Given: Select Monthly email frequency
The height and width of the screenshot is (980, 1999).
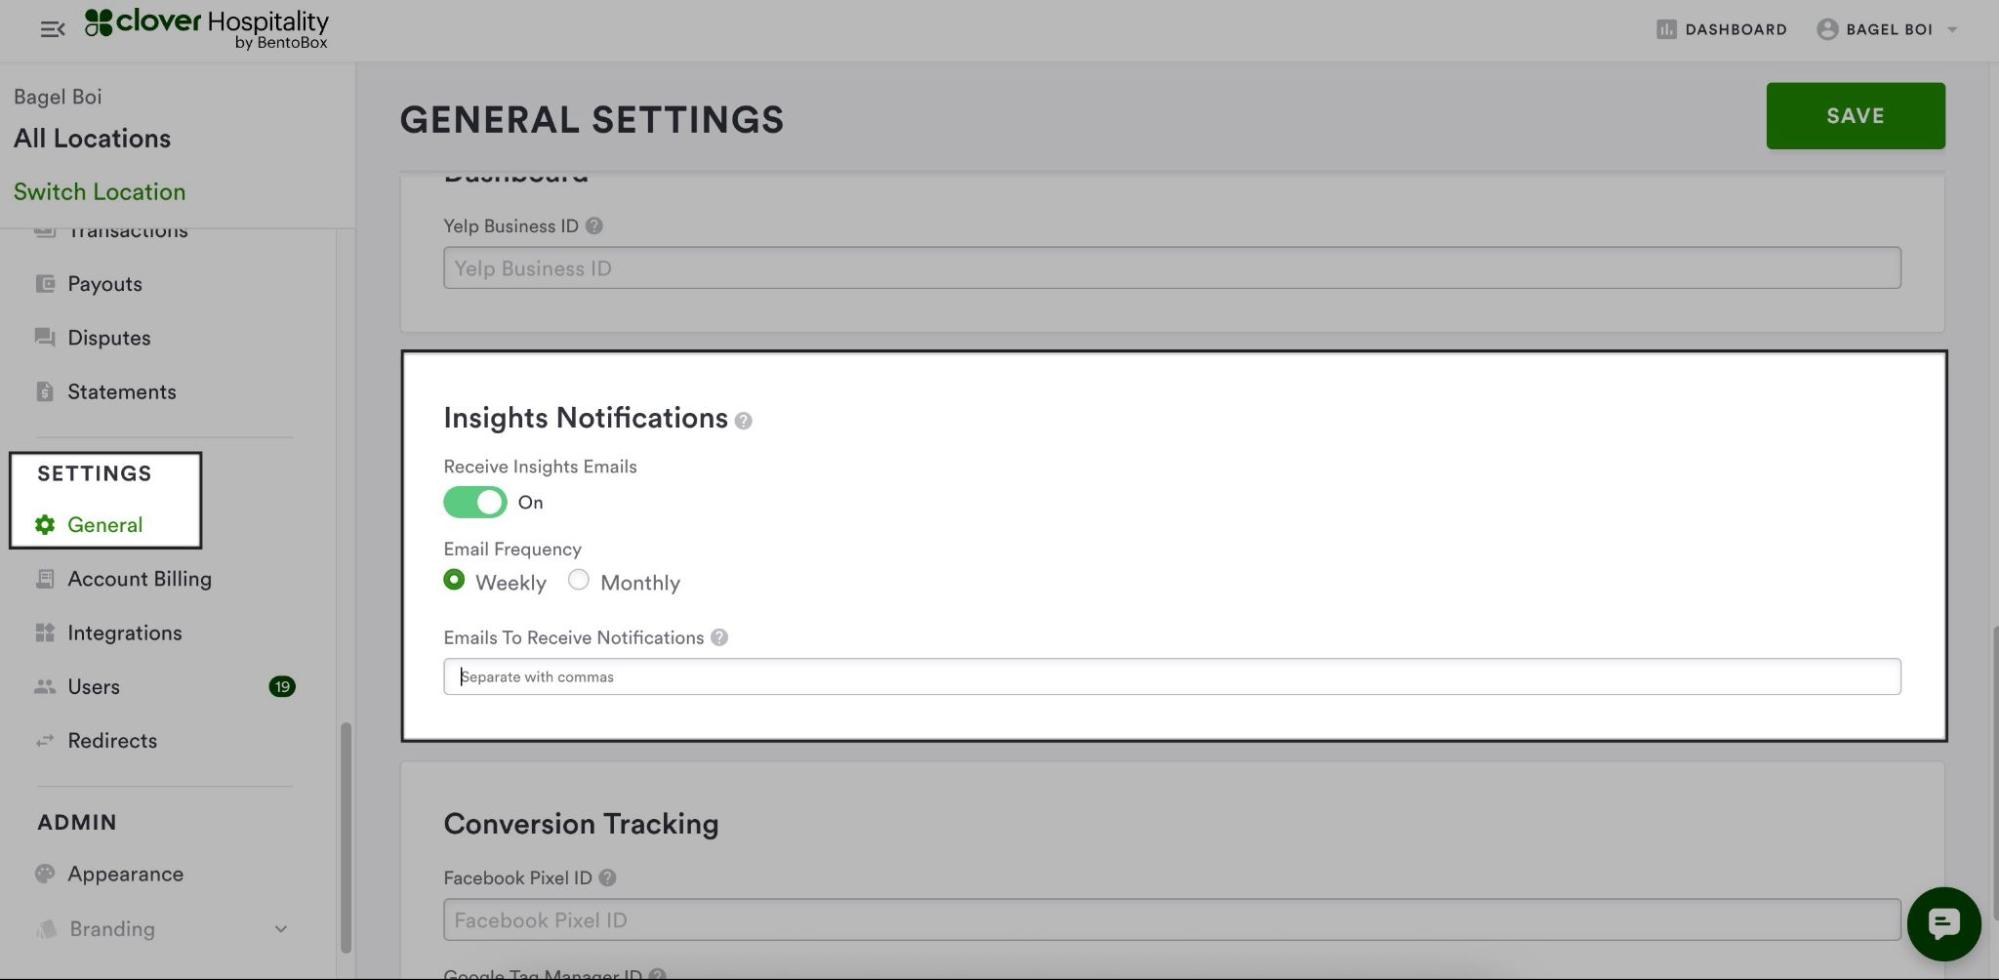Looking at the screenshot, I should pyautogui.click(x=578, y=580).
